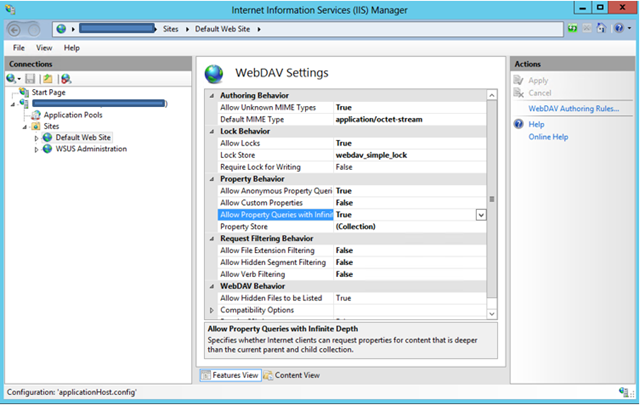Open dropdown for Allow Property Queries with Infinite Depth

(481, 215)
